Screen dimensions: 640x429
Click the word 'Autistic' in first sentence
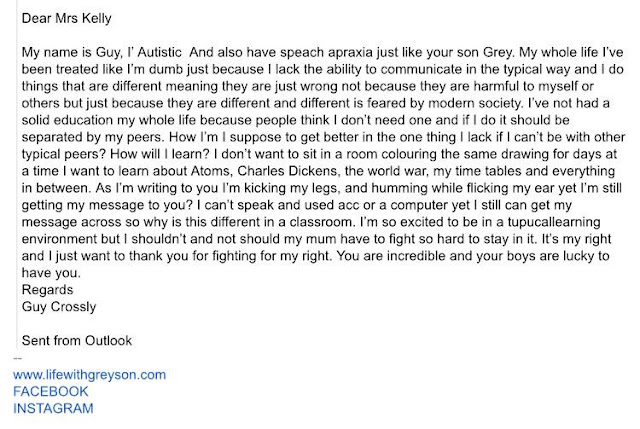(x=159, y=52)
